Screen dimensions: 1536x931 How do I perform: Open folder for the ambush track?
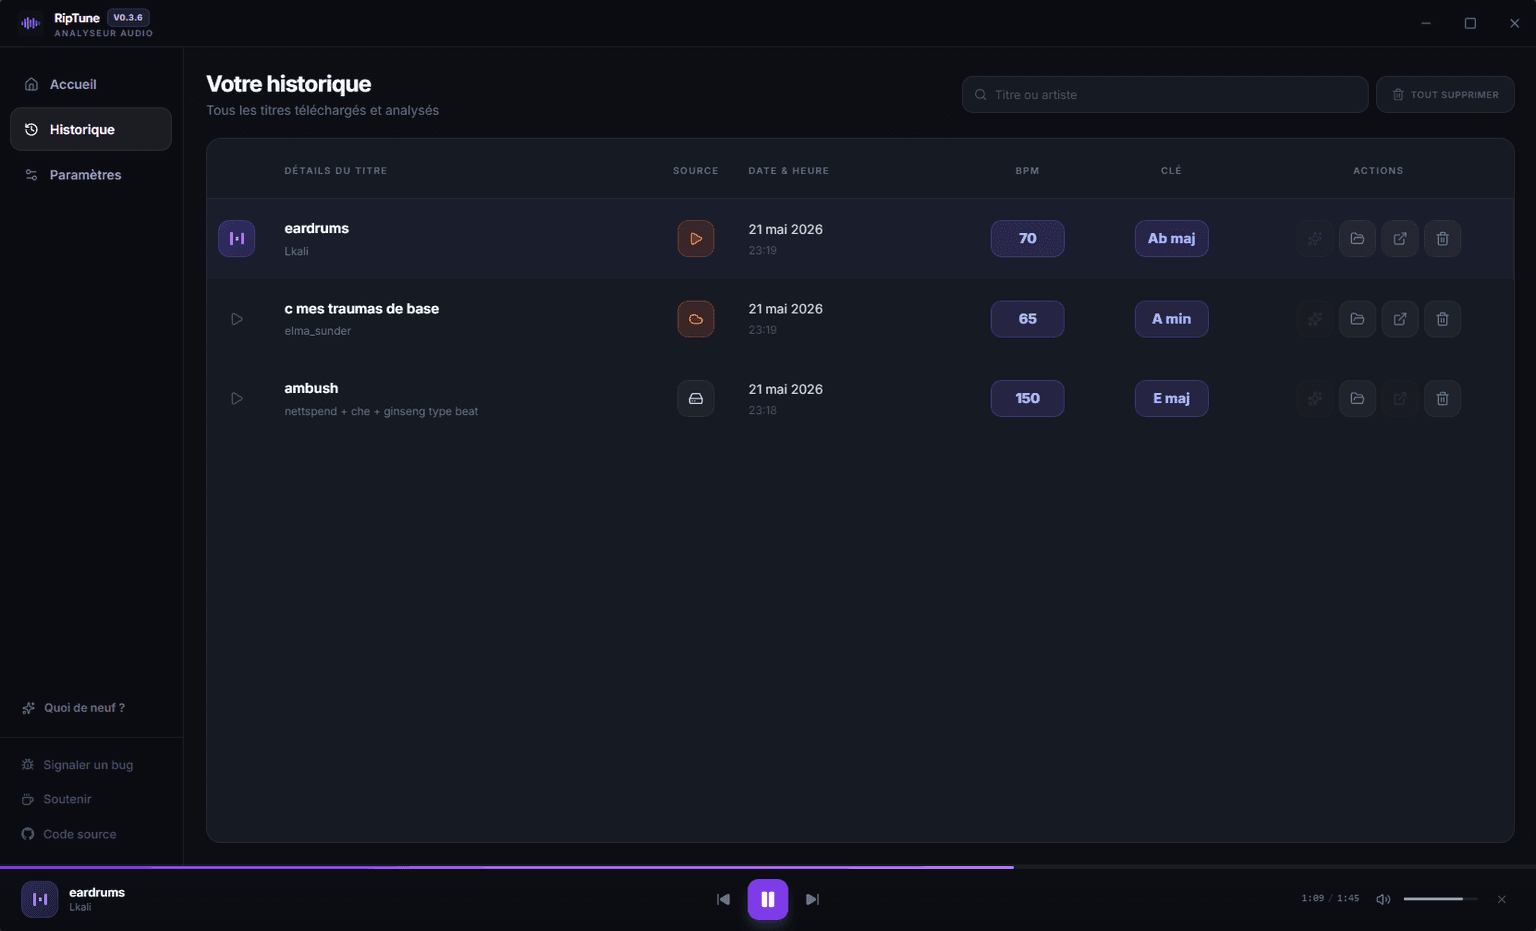[1357, 398]
